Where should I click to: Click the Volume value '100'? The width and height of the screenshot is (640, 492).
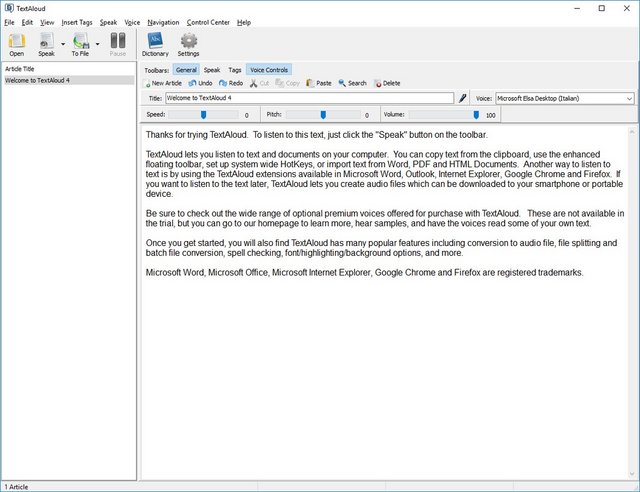[x=491, y=116]
